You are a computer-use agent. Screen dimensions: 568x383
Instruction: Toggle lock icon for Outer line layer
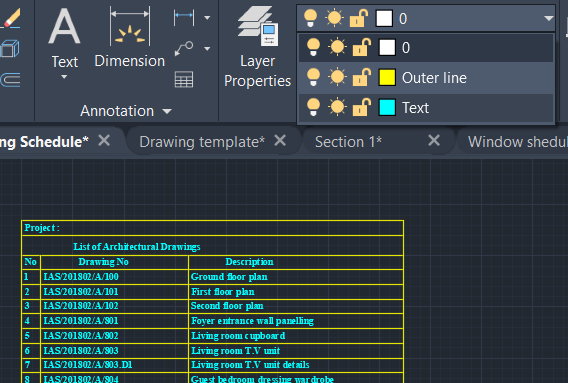[x=360, y=77]
